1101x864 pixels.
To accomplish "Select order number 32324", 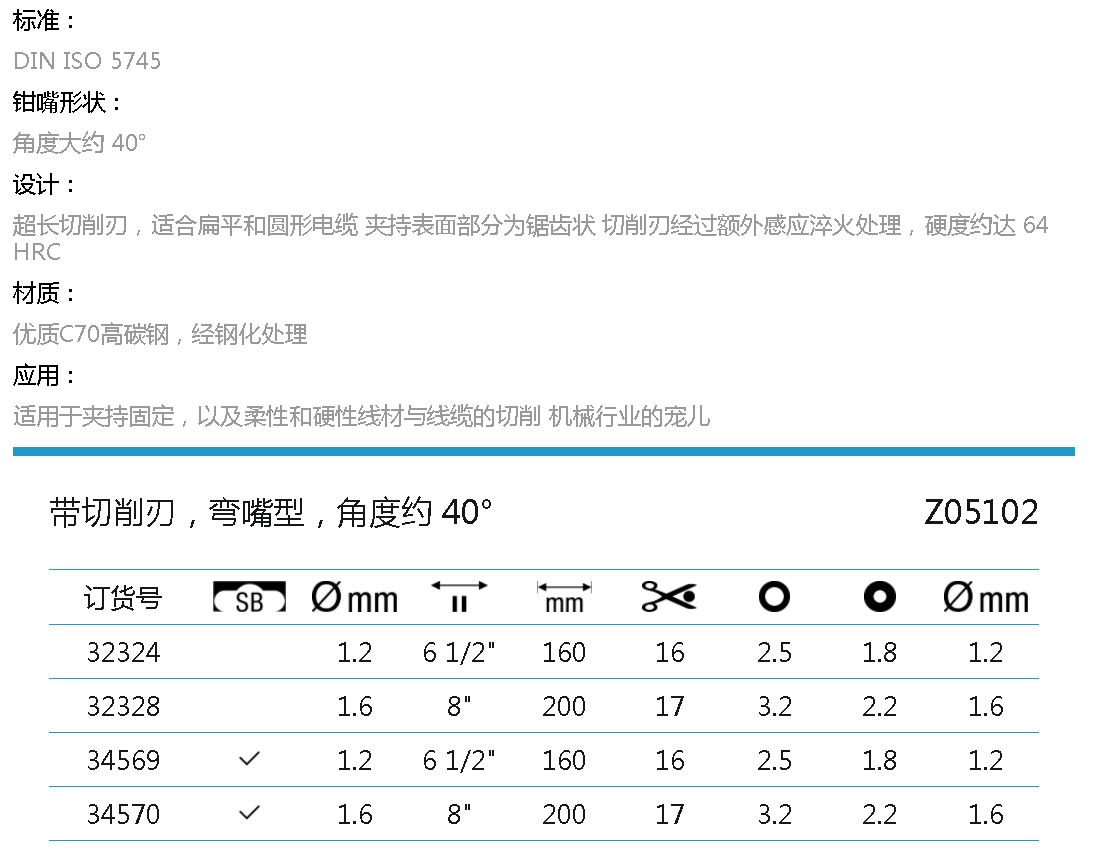I will click(123, 653).
